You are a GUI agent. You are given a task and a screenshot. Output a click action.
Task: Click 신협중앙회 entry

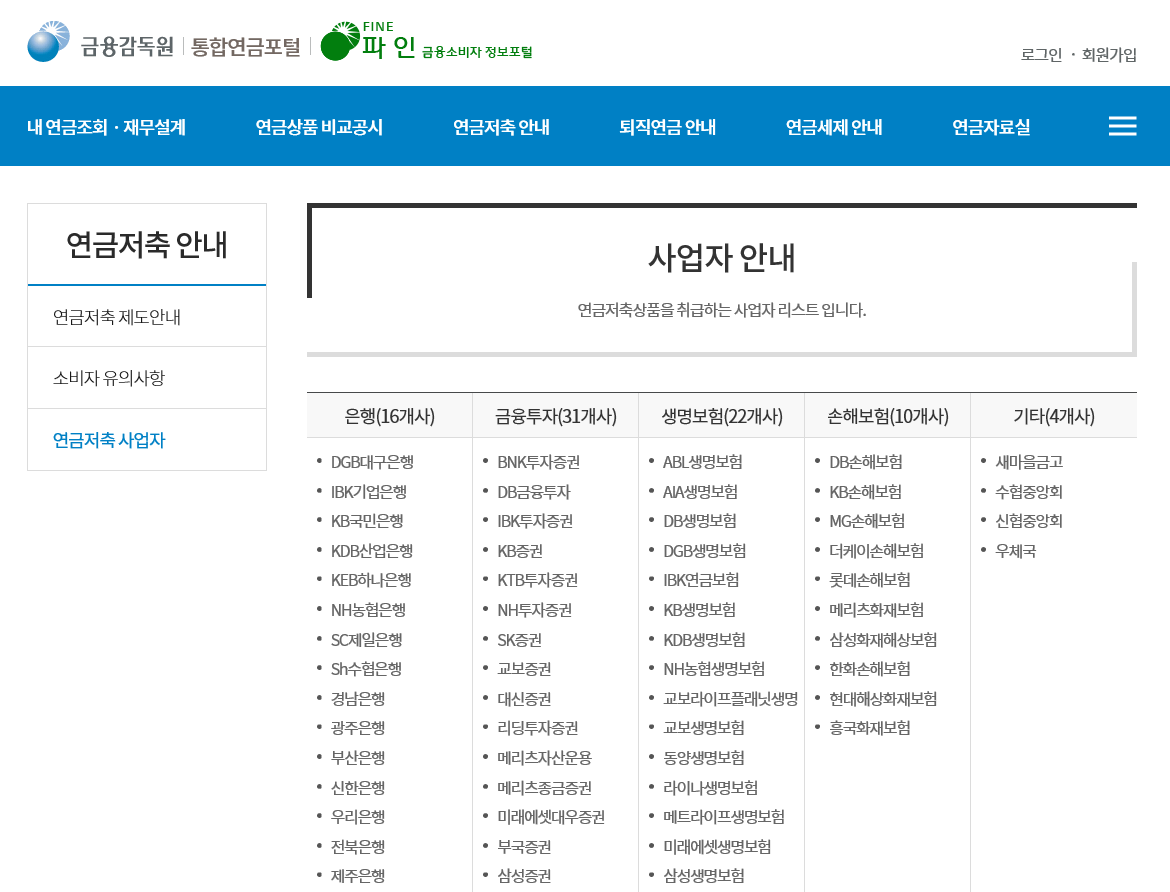pos(1029,521)
